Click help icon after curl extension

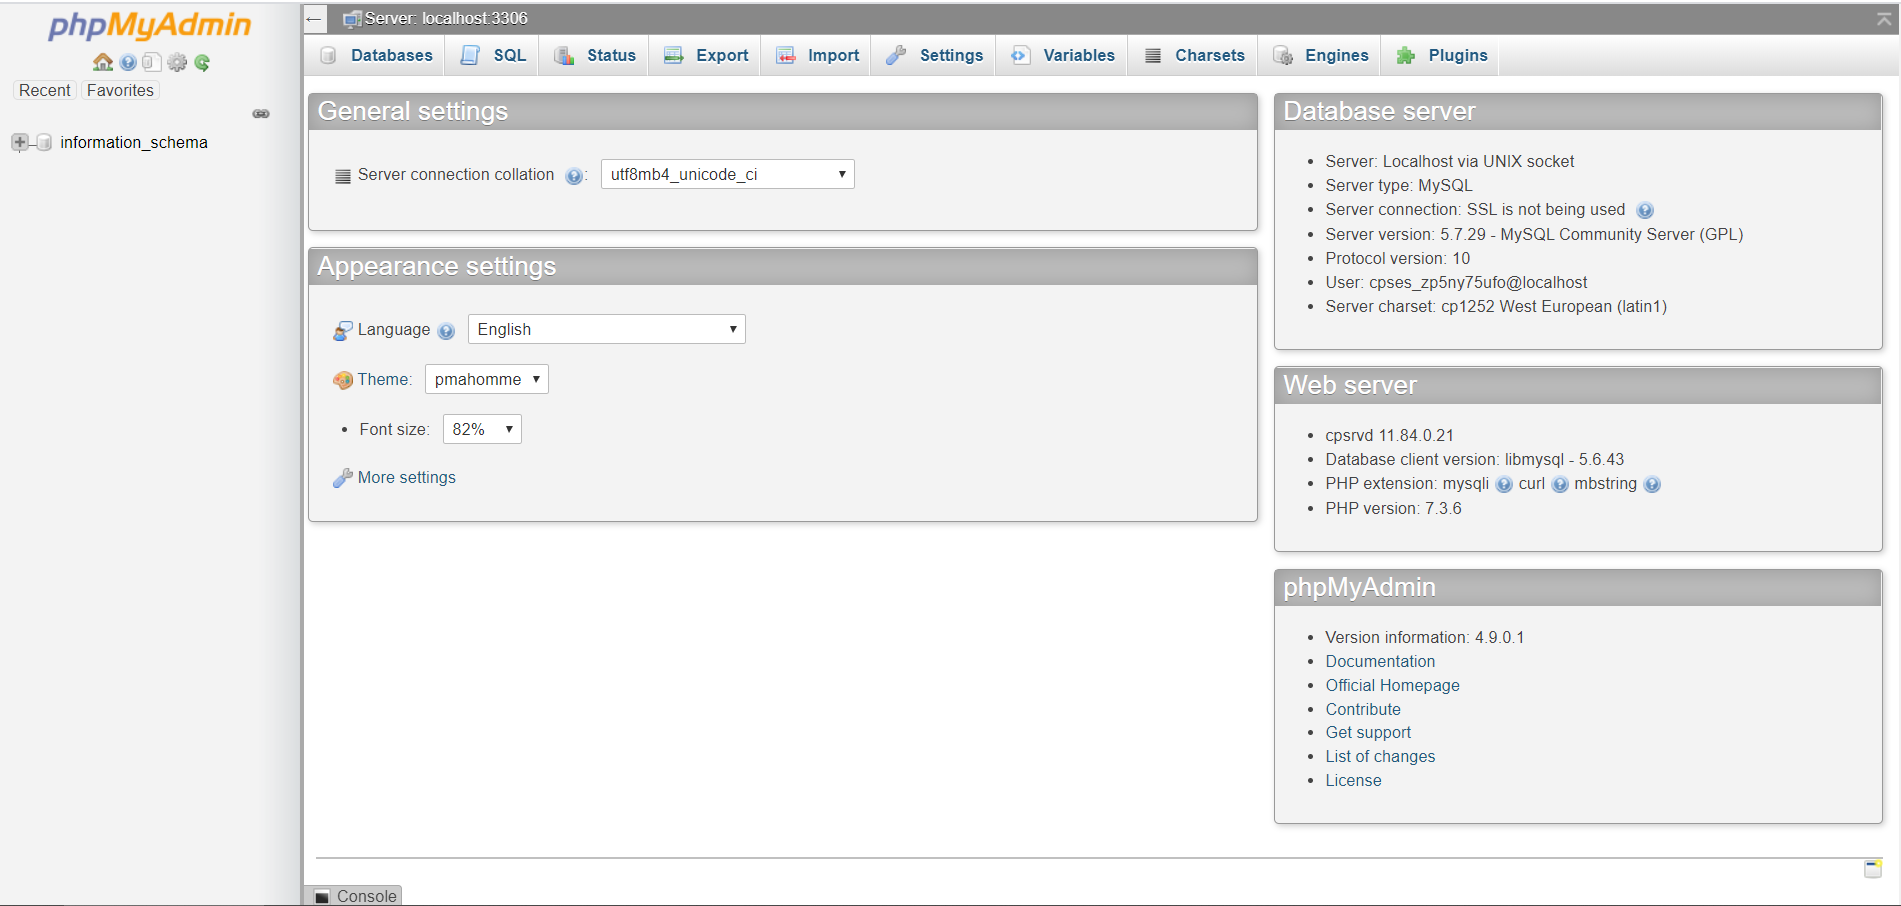(1560, 485)
